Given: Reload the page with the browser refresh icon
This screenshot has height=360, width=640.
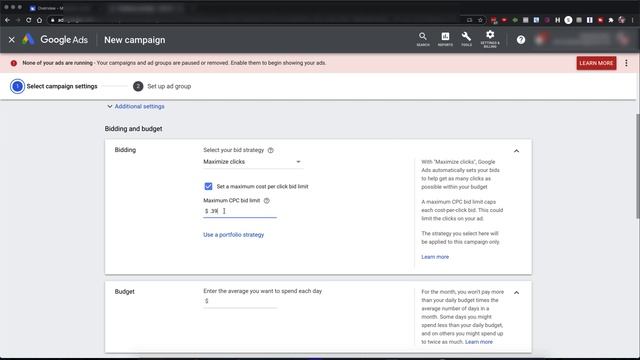Looking at the screenshot, I should (29, 20).
